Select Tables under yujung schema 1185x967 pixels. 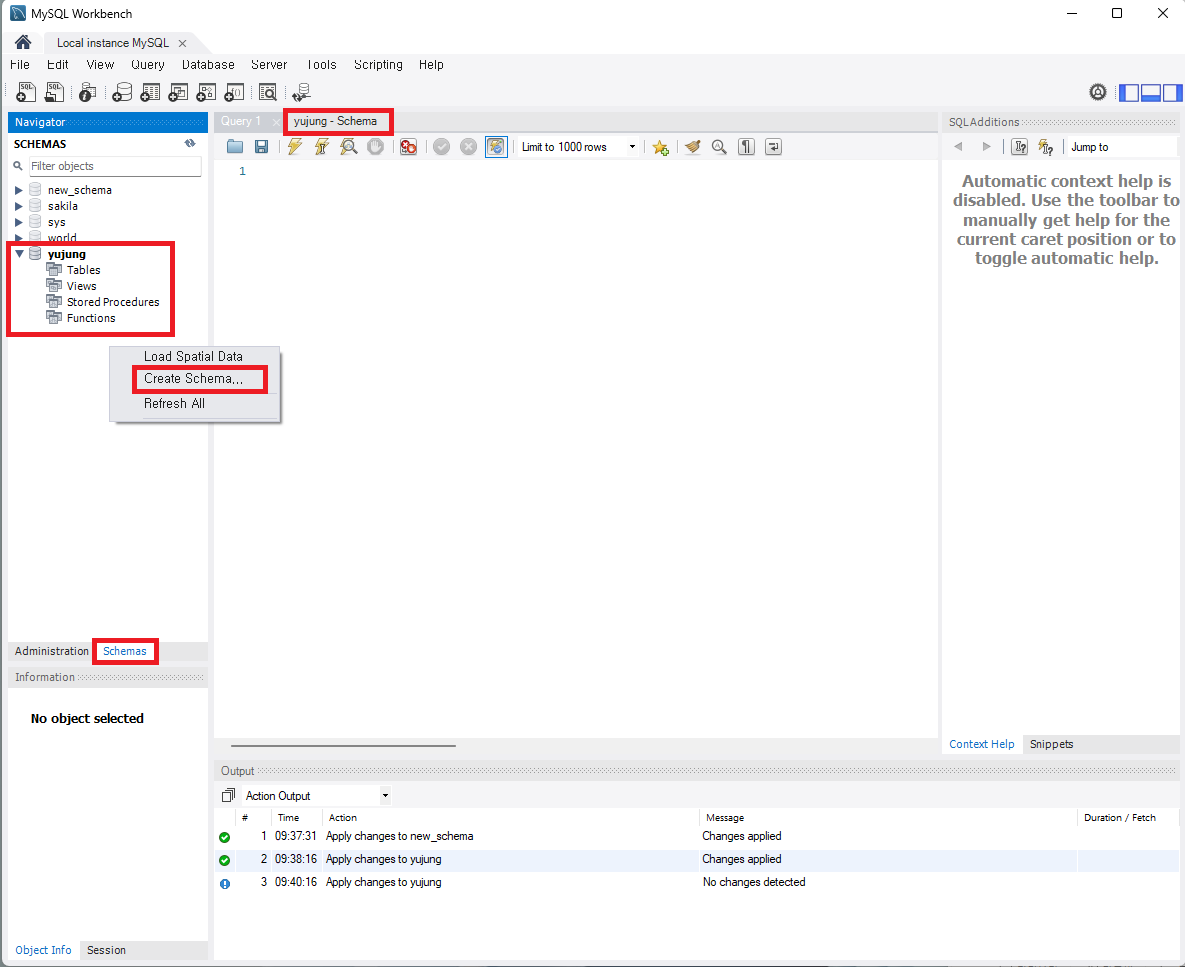click(x=83, y=270)
